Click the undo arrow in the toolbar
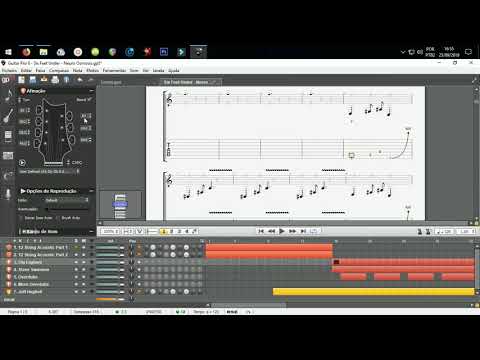This screenshot has height=360, width=480. point(80,80)
